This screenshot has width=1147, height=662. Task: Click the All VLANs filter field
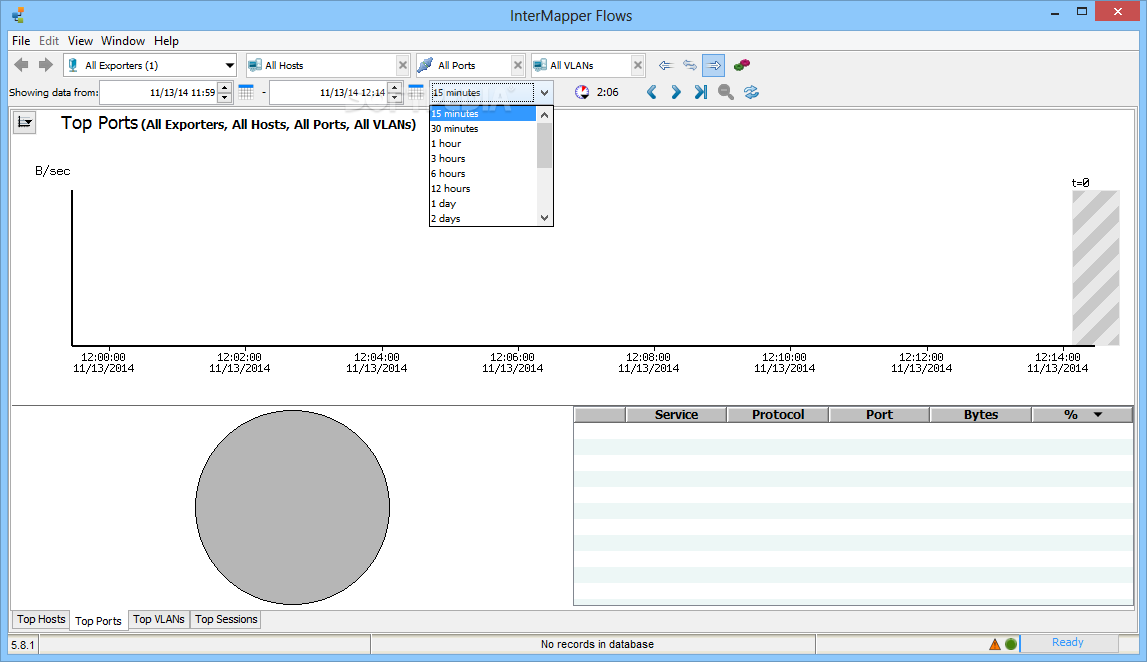tap(581, 65)
